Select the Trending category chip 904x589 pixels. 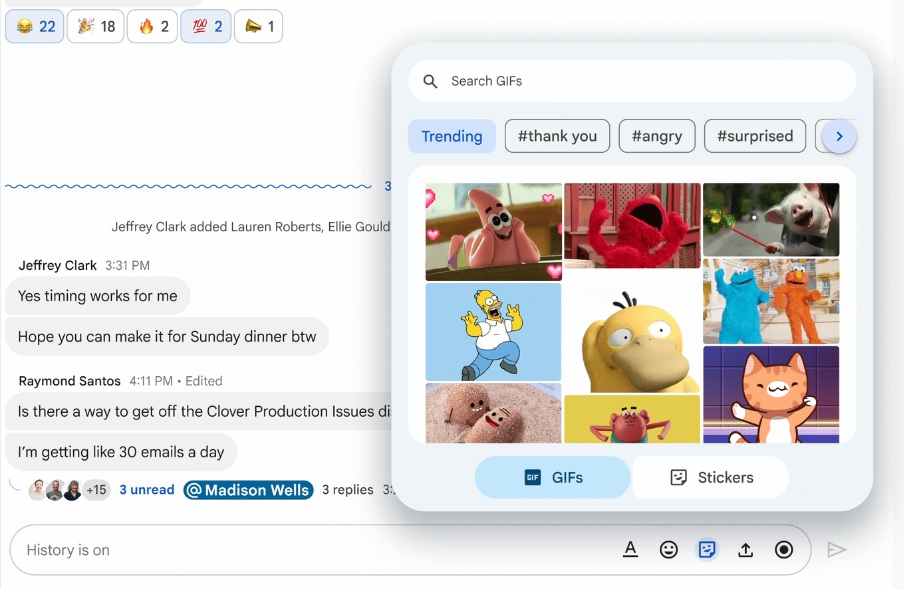452,136
